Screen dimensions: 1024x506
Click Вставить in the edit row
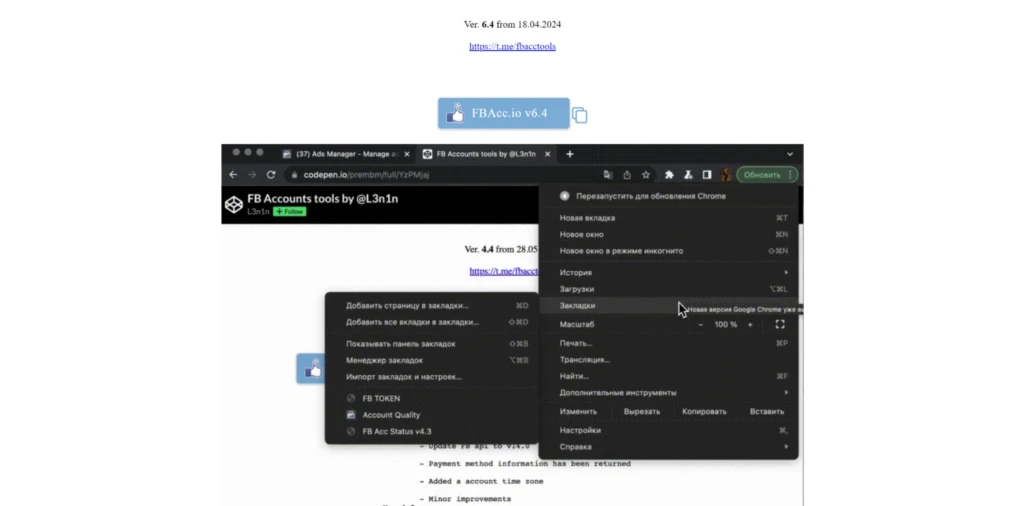click(767, 411)
